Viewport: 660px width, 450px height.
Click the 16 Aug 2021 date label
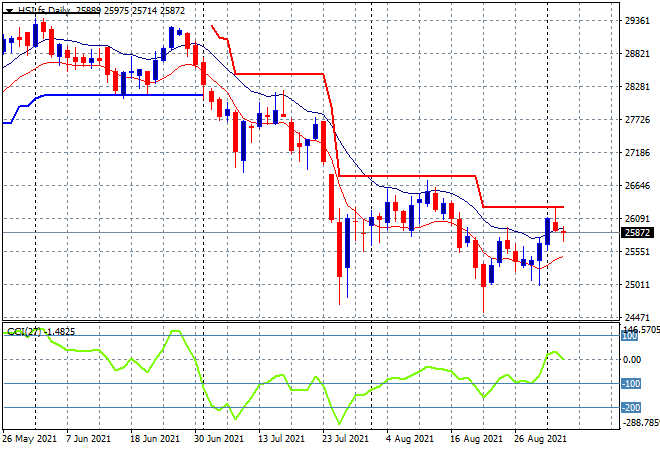click(x=476, y=439)
